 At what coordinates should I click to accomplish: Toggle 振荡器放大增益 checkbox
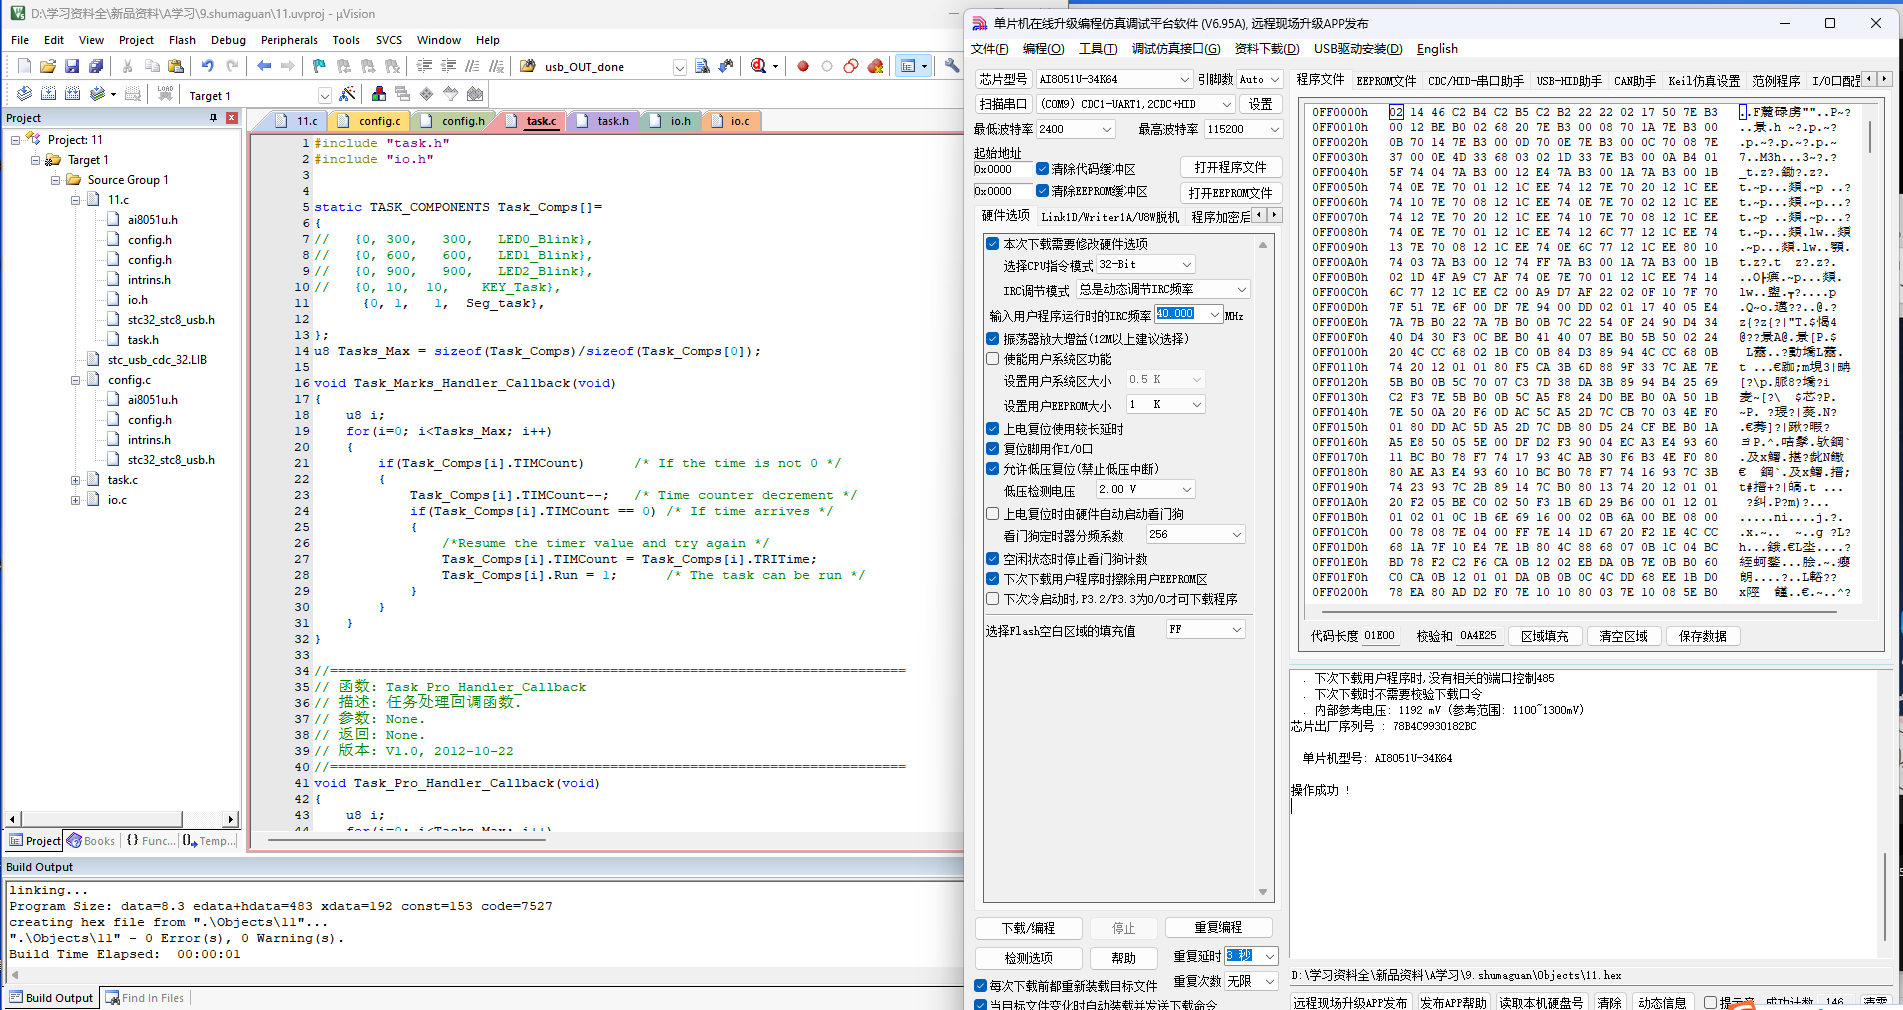click(992, 339)
